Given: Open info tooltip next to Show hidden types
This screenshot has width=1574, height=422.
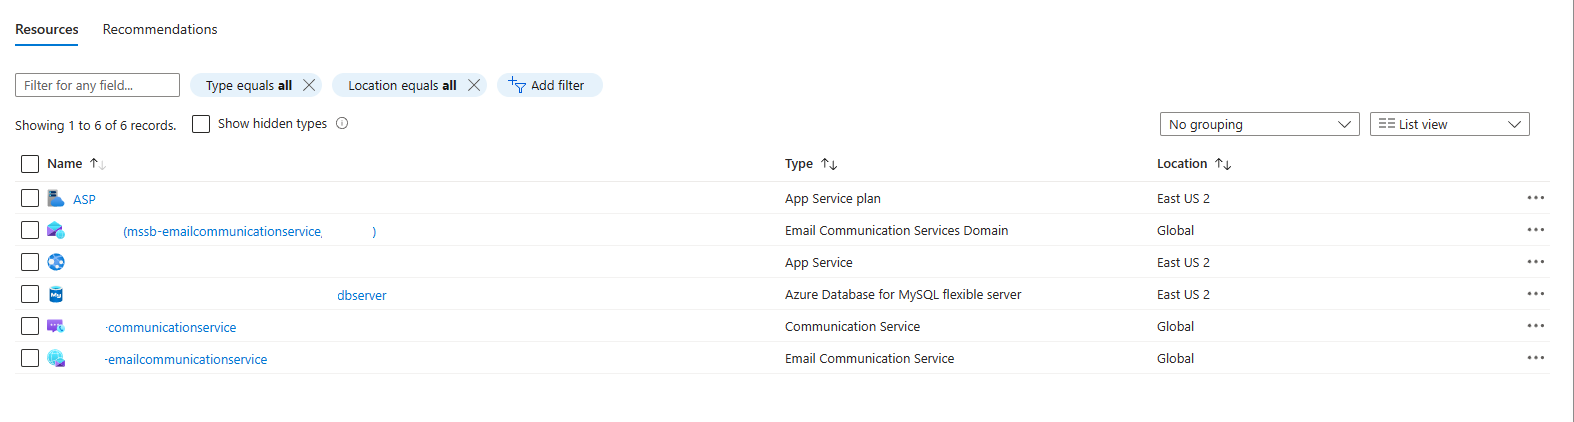Looking at the screenshot, I should pos(342,123).
